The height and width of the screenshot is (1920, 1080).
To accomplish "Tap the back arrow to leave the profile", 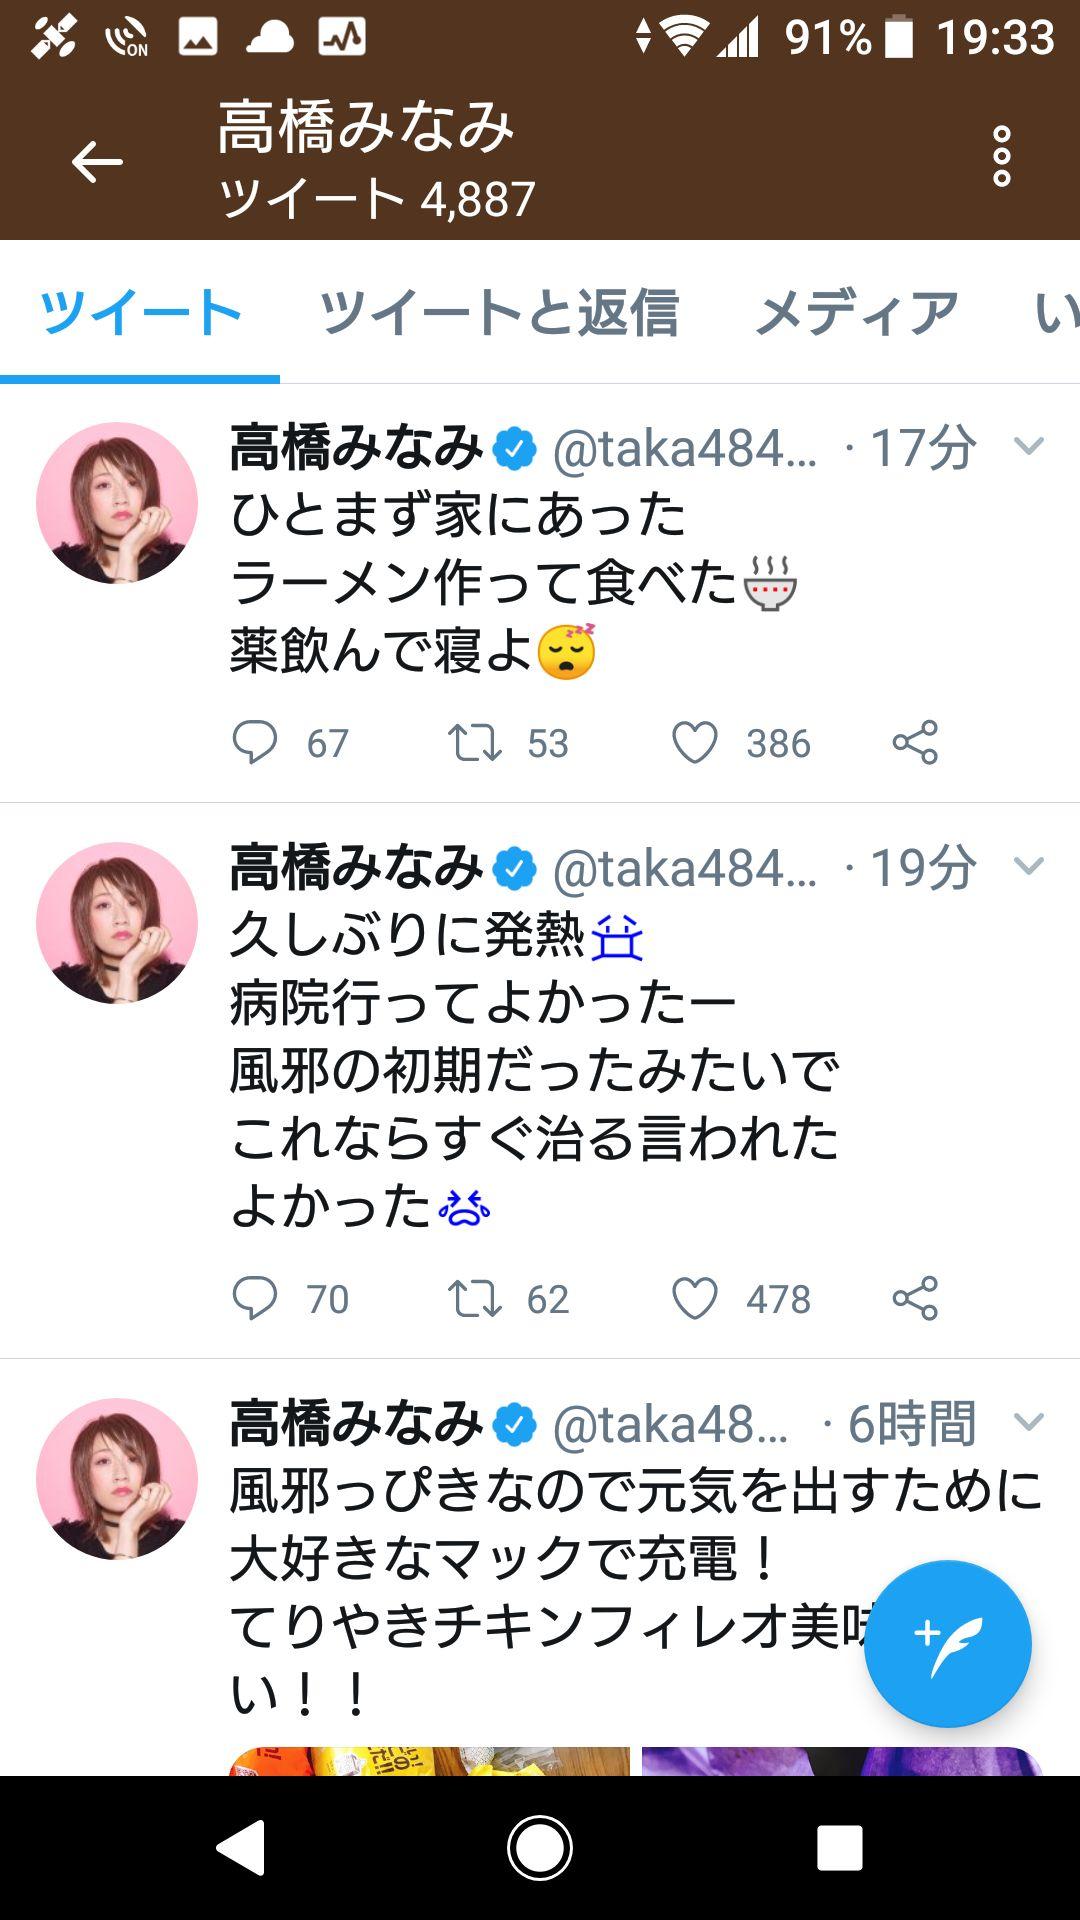I will click(95, 160).
